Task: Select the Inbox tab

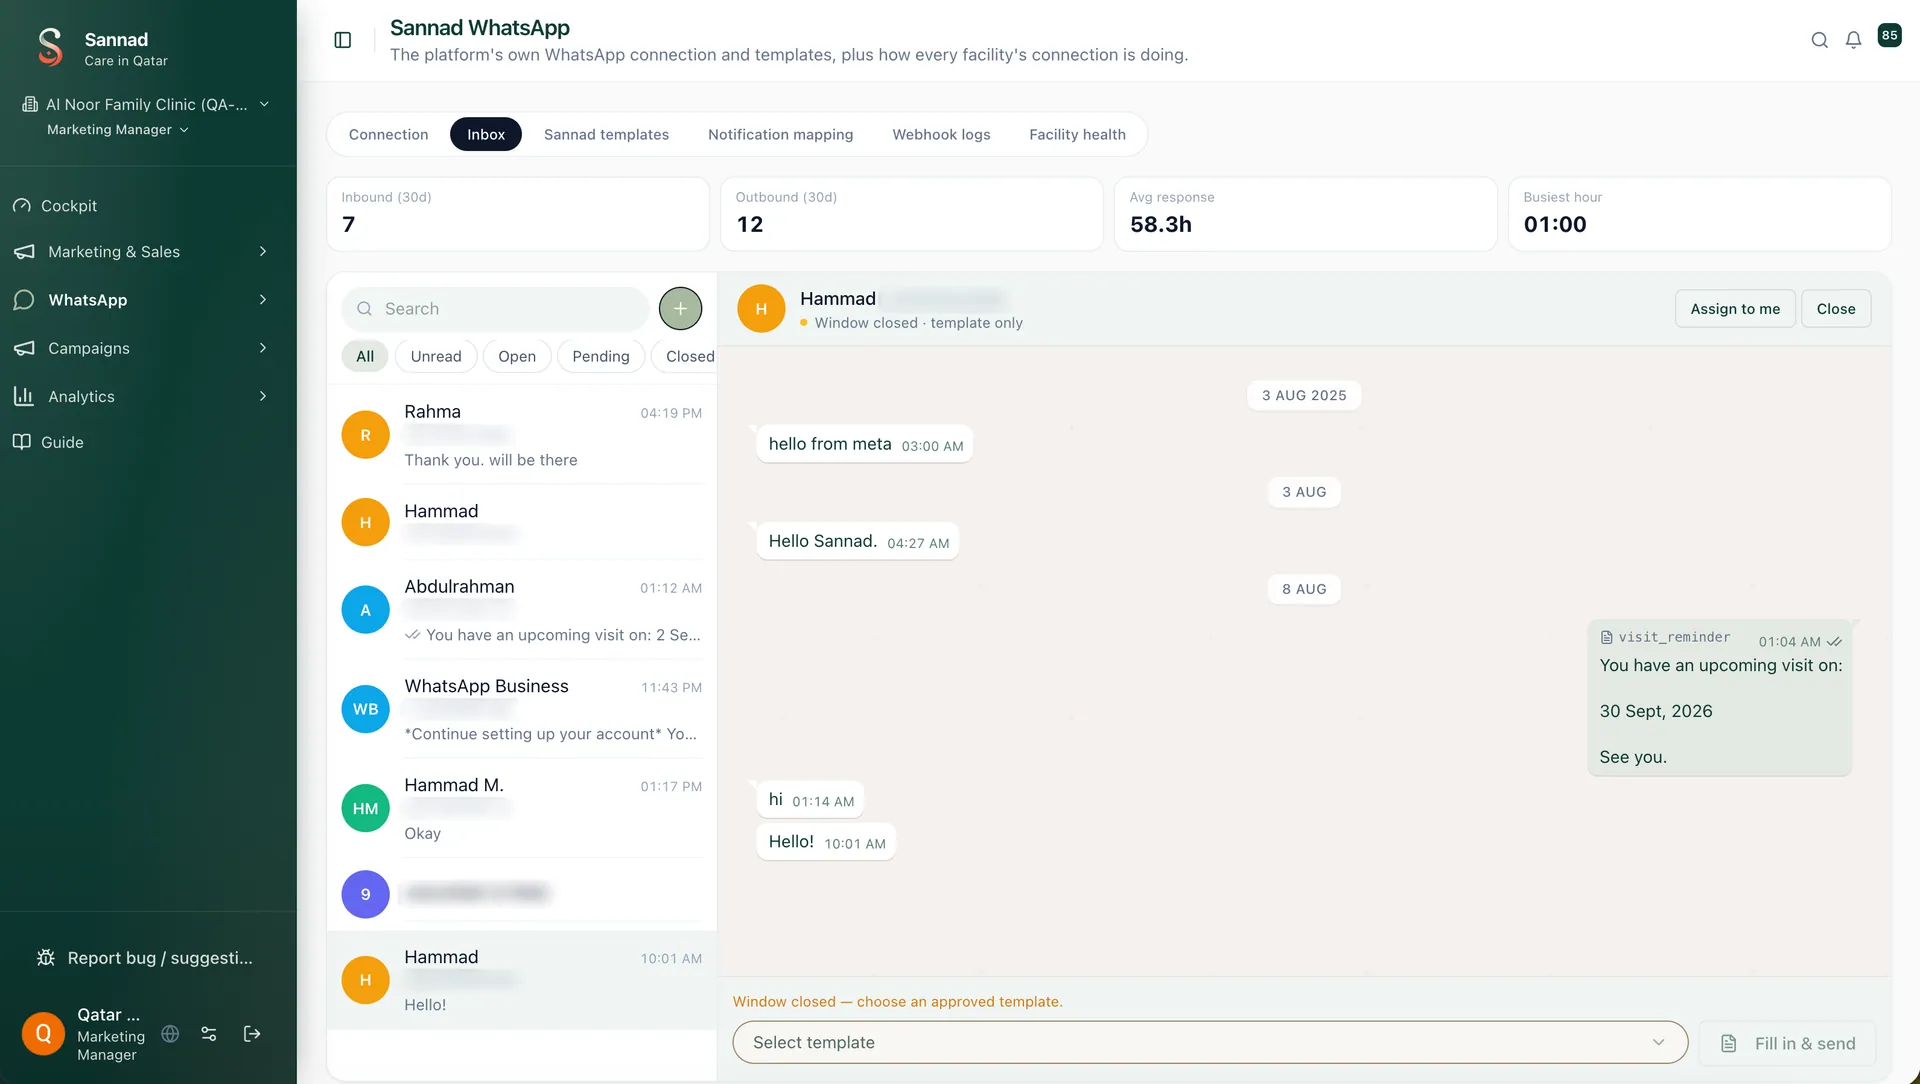Action: click(x=486, y=135)
